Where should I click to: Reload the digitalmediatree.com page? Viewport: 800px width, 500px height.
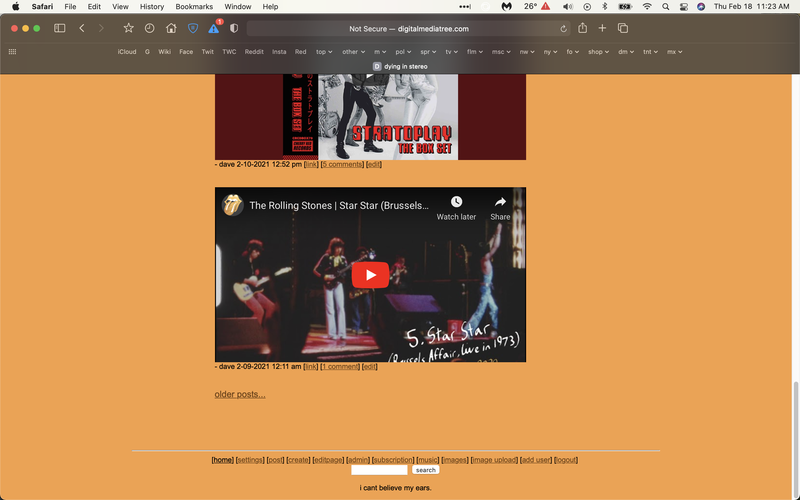click(563, 29)
